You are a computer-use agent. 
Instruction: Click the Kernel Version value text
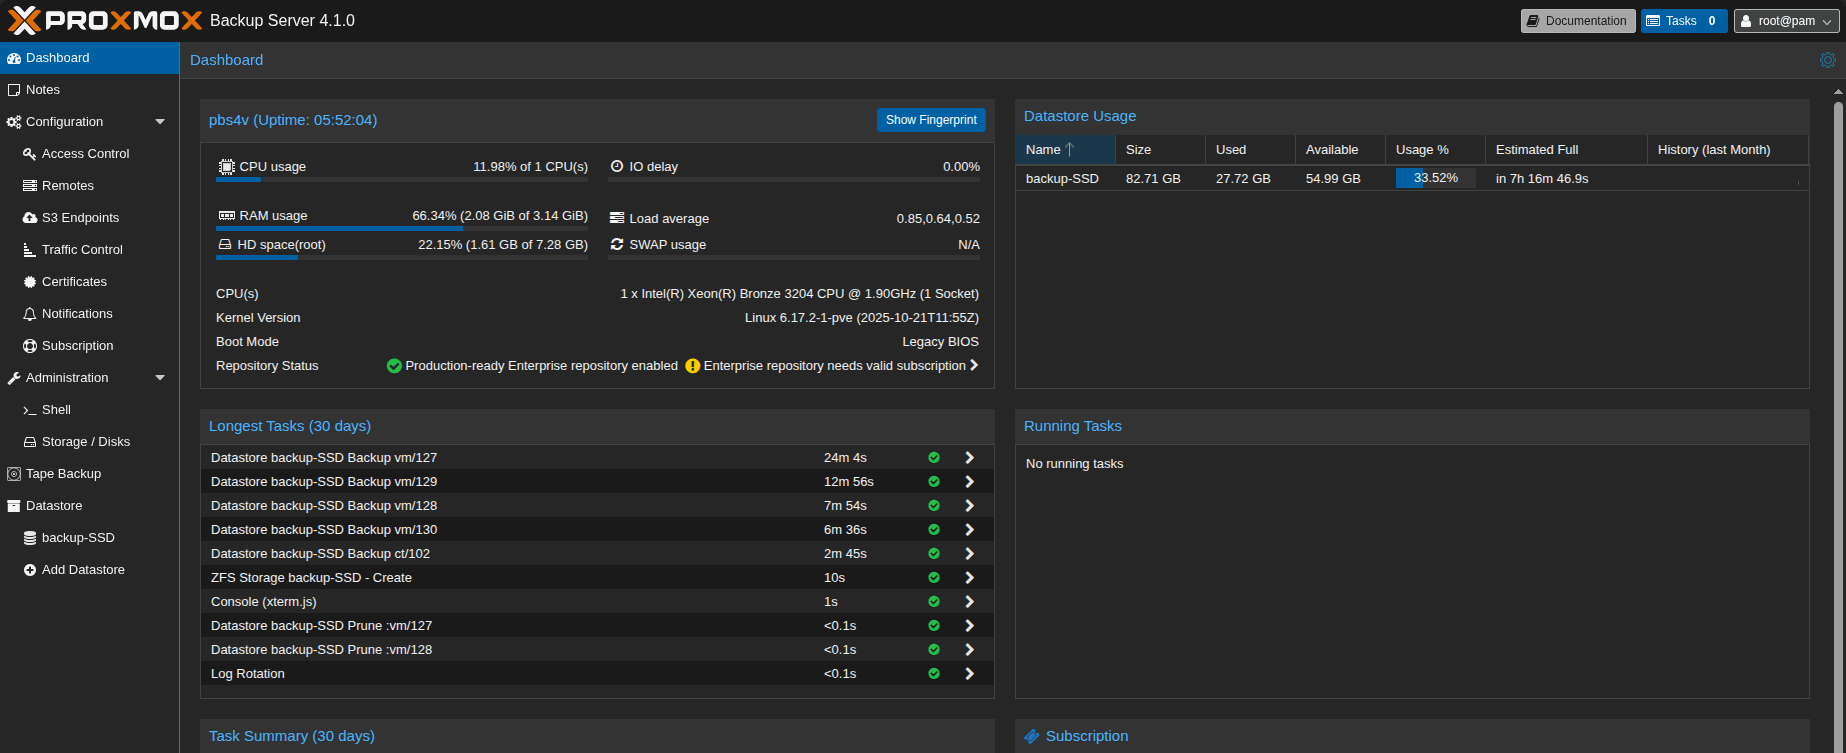coord(862,318)
